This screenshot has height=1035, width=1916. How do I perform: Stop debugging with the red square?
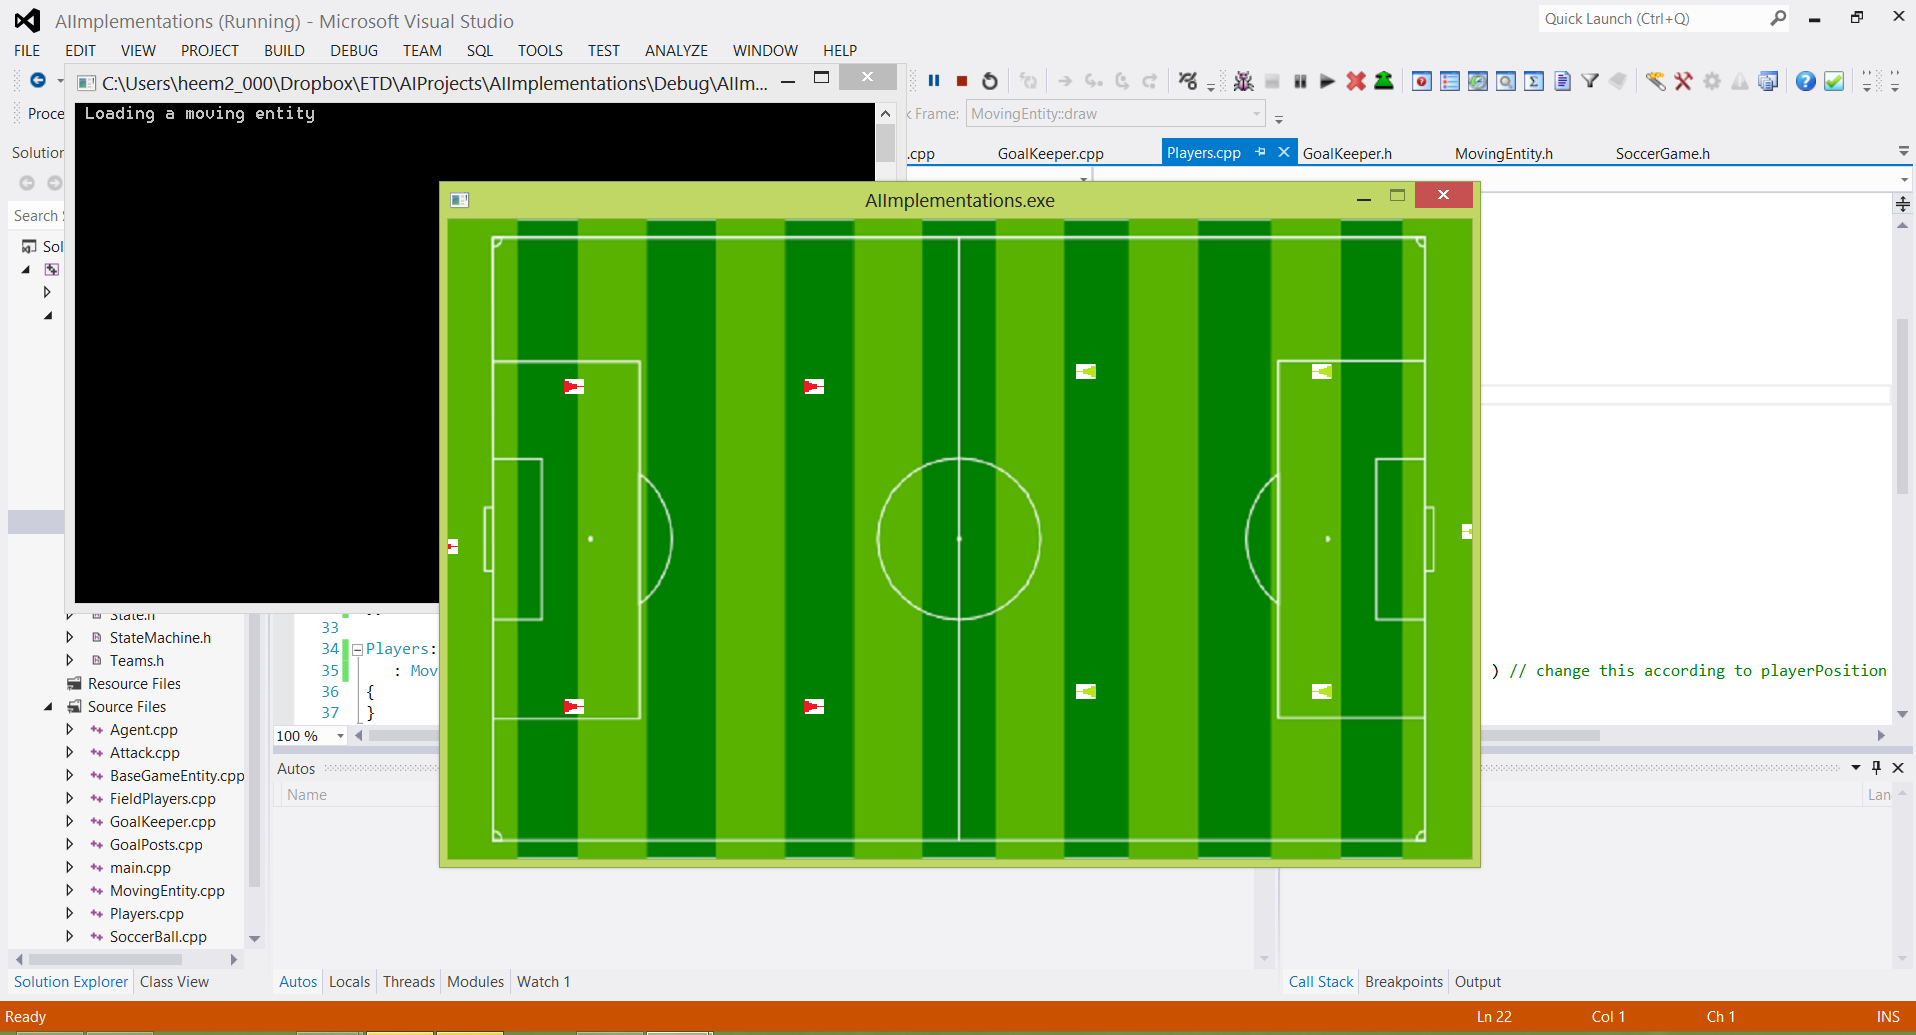pyautogui.click(x=962, y=81)
